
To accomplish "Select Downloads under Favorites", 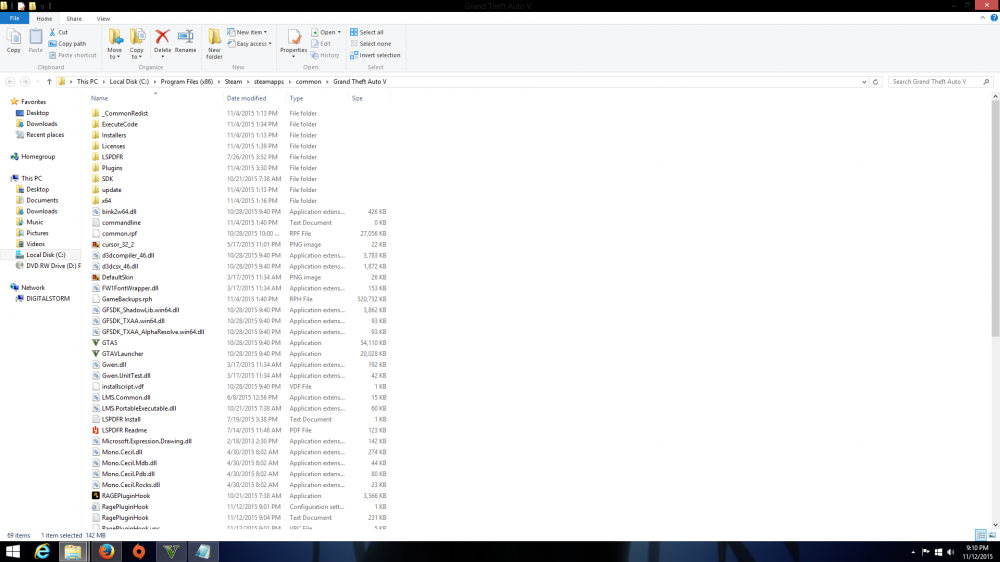I will 41,124.
